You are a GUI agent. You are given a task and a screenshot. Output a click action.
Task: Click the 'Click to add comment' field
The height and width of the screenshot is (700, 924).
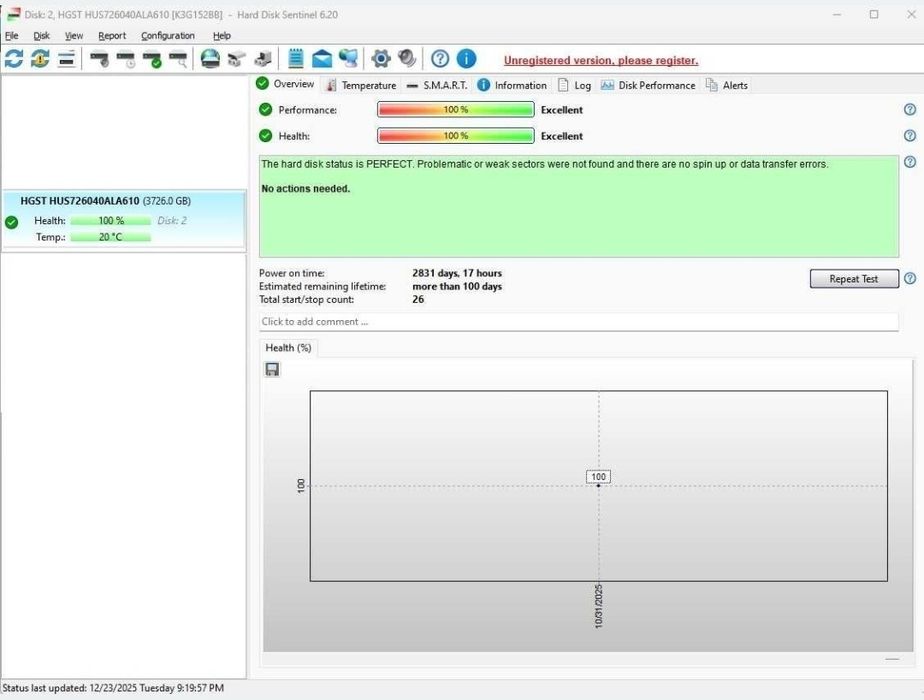[579, 322]
